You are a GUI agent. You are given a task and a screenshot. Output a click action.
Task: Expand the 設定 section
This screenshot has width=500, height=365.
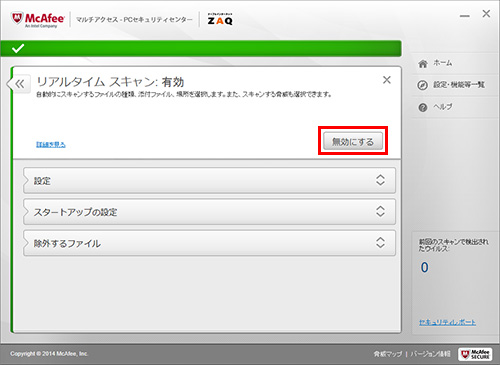209,180
